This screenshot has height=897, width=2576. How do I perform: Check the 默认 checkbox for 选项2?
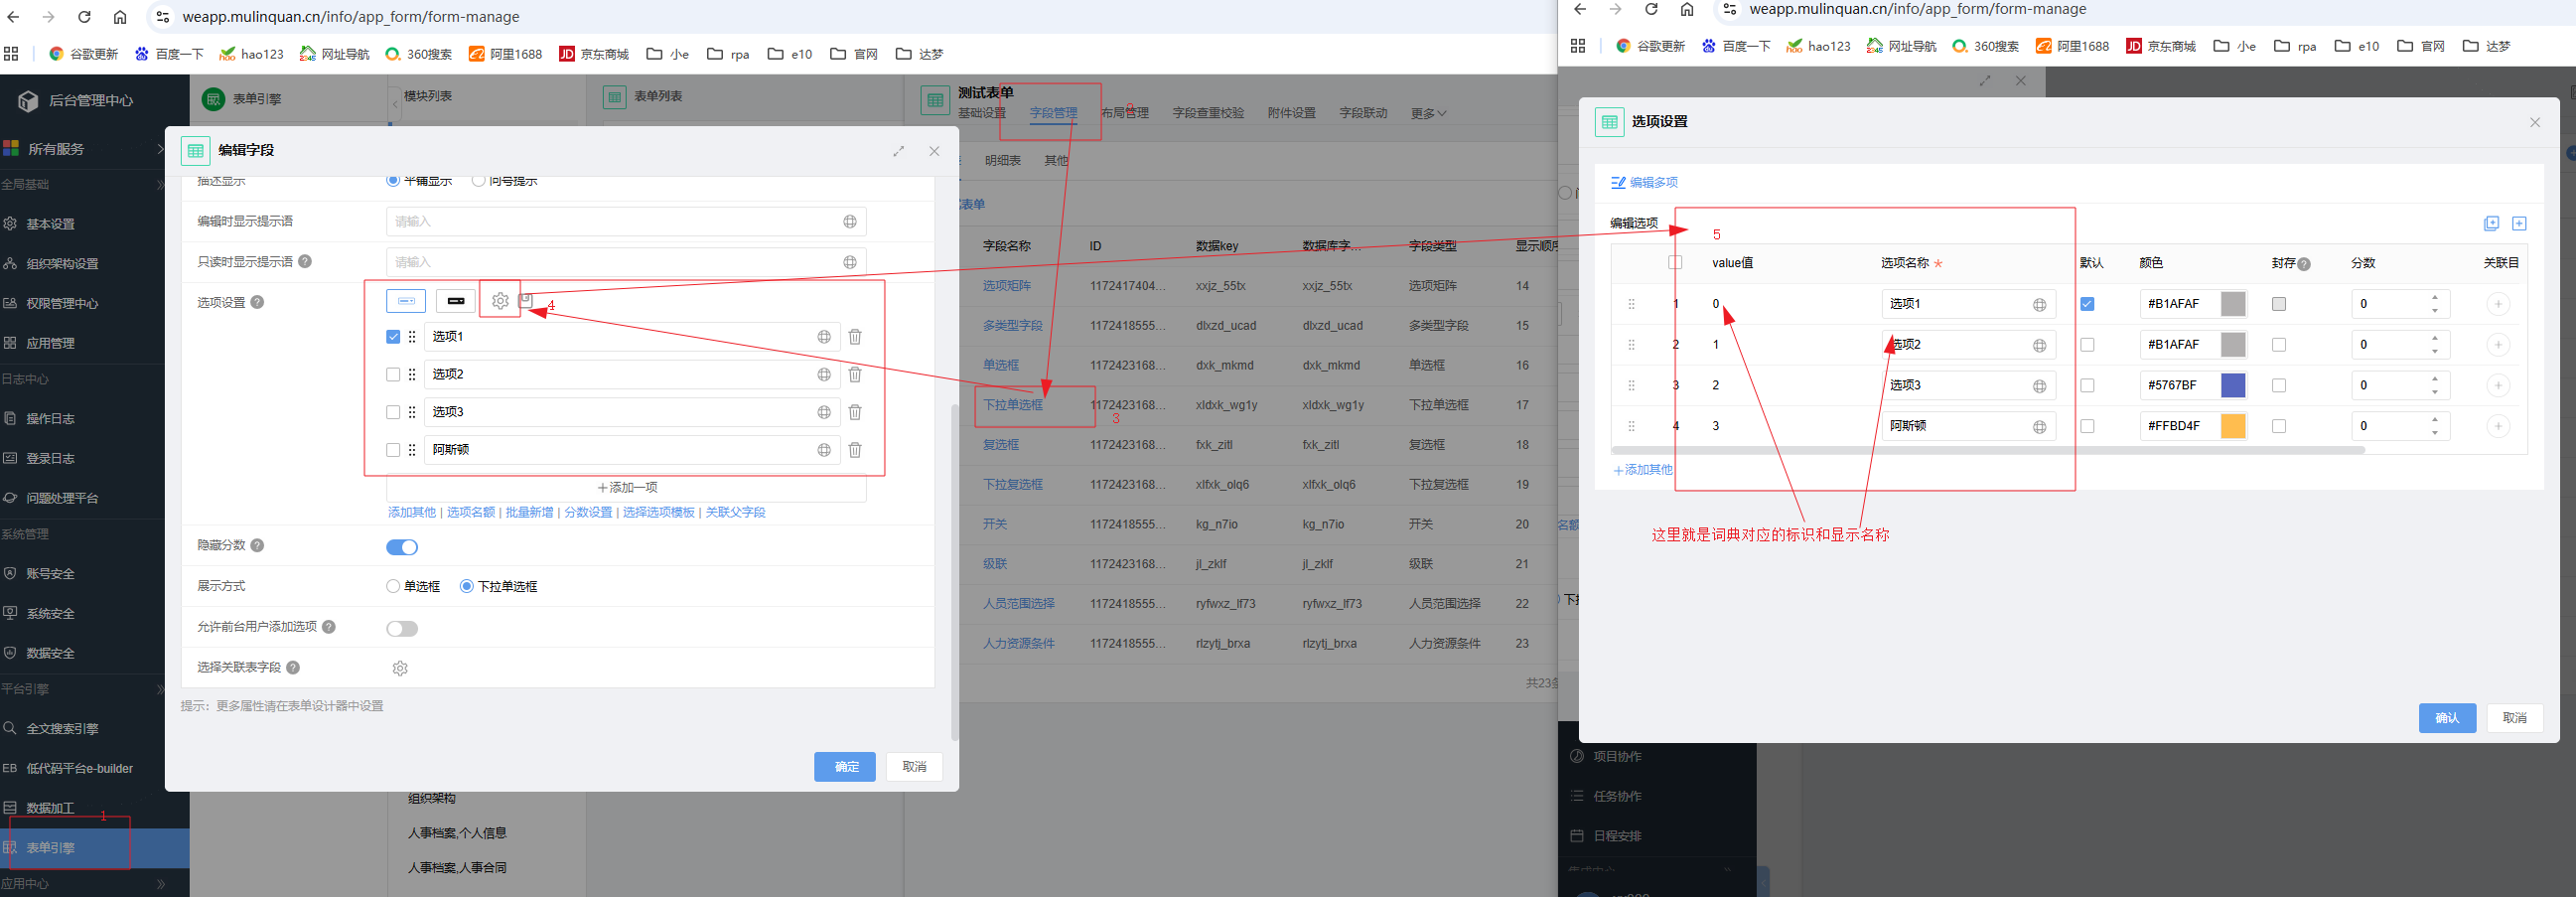[x=2088, y=345]
